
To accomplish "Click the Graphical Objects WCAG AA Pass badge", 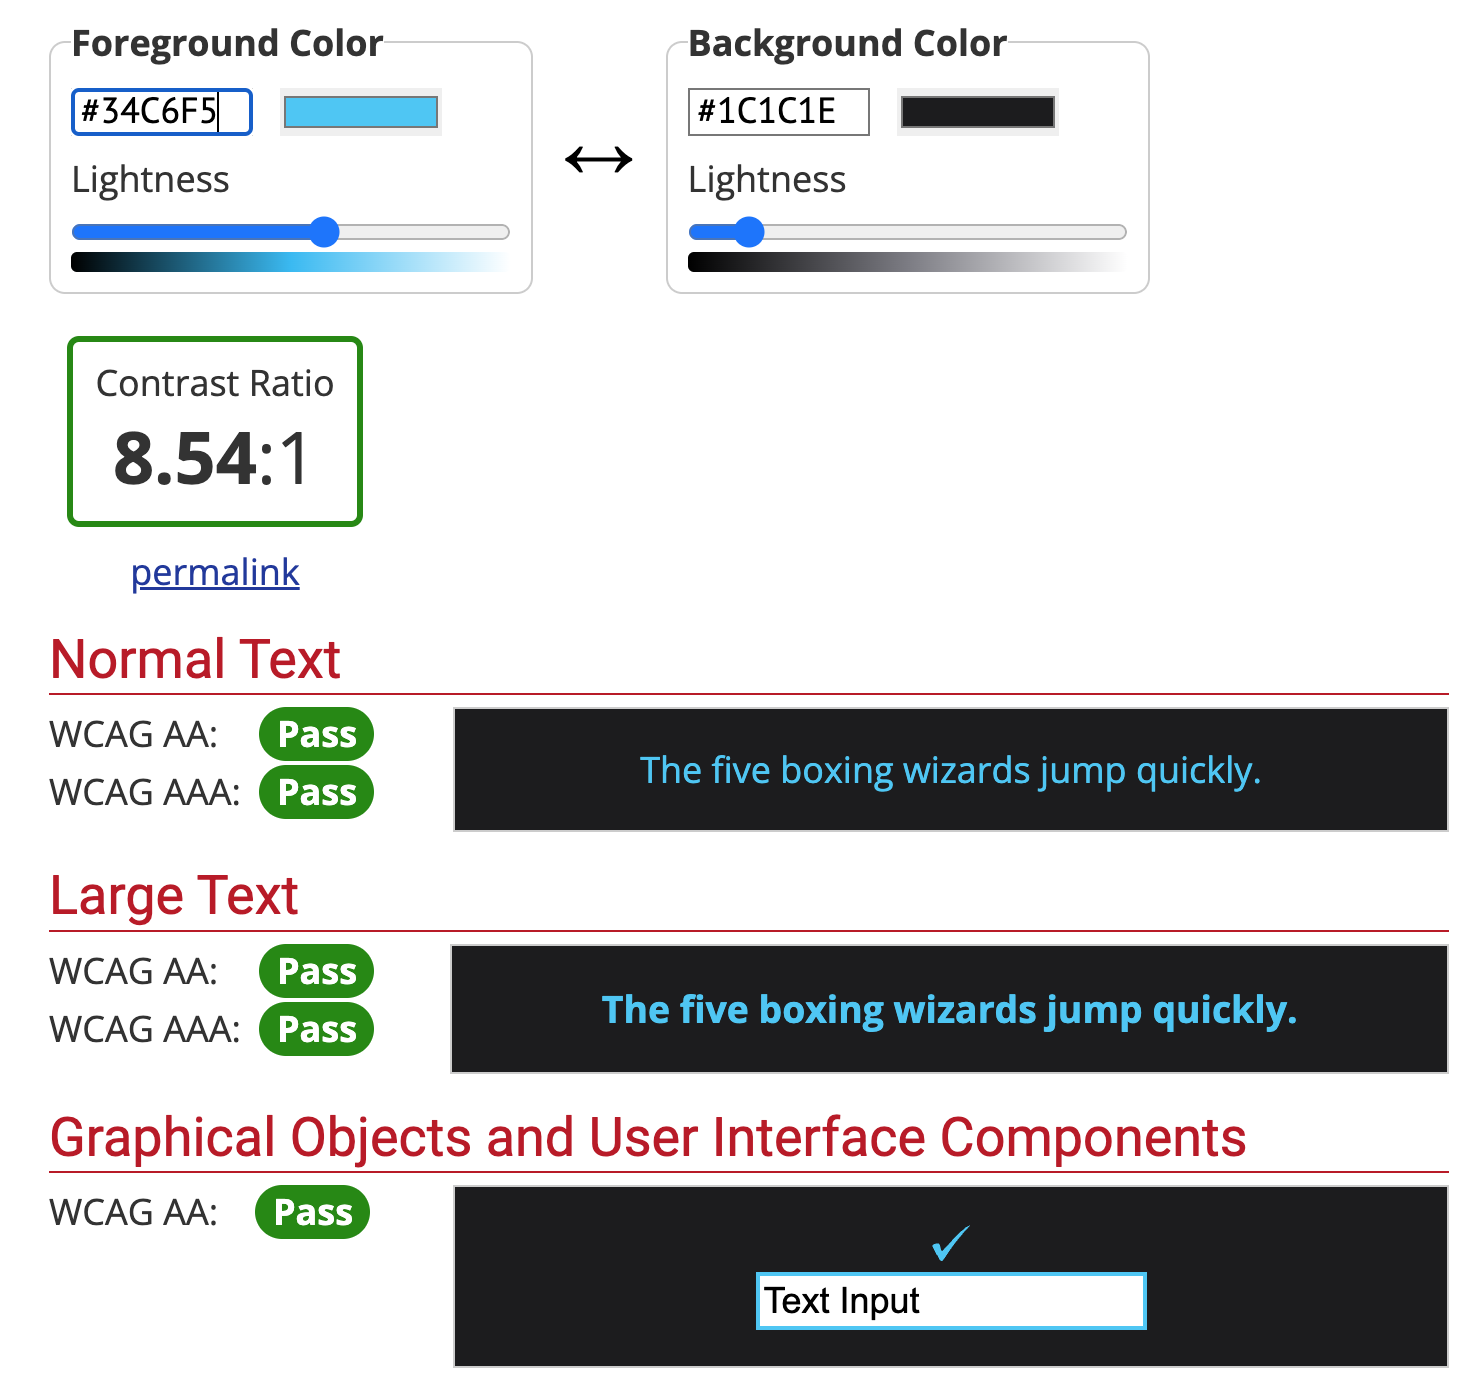I will (312, 1213).
